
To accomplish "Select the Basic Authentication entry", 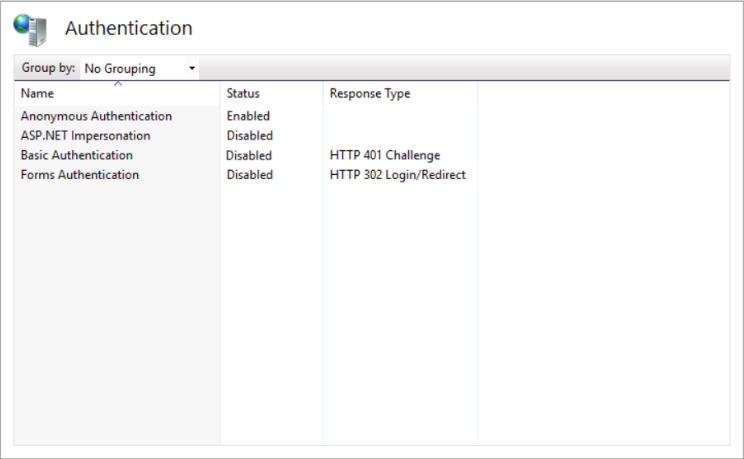I will pos(76,156).
